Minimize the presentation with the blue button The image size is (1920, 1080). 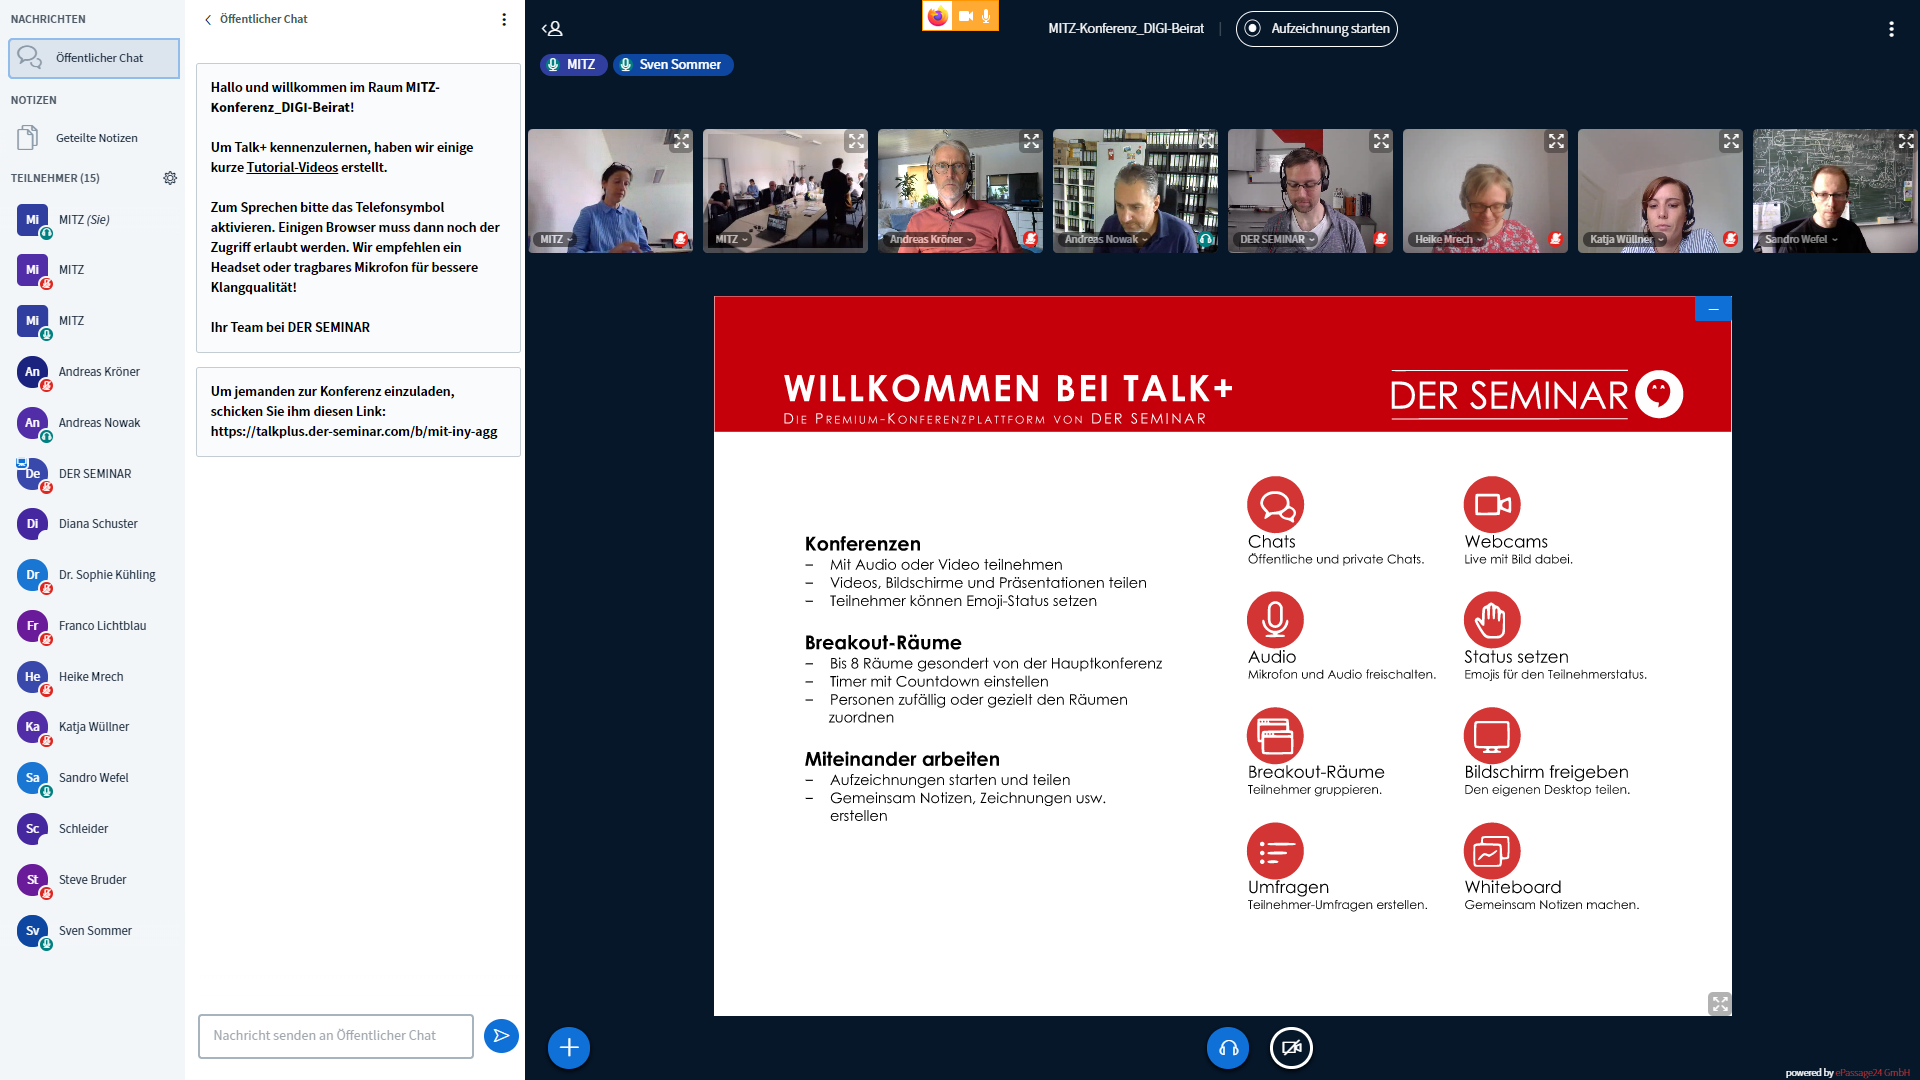click(1713, 309)
